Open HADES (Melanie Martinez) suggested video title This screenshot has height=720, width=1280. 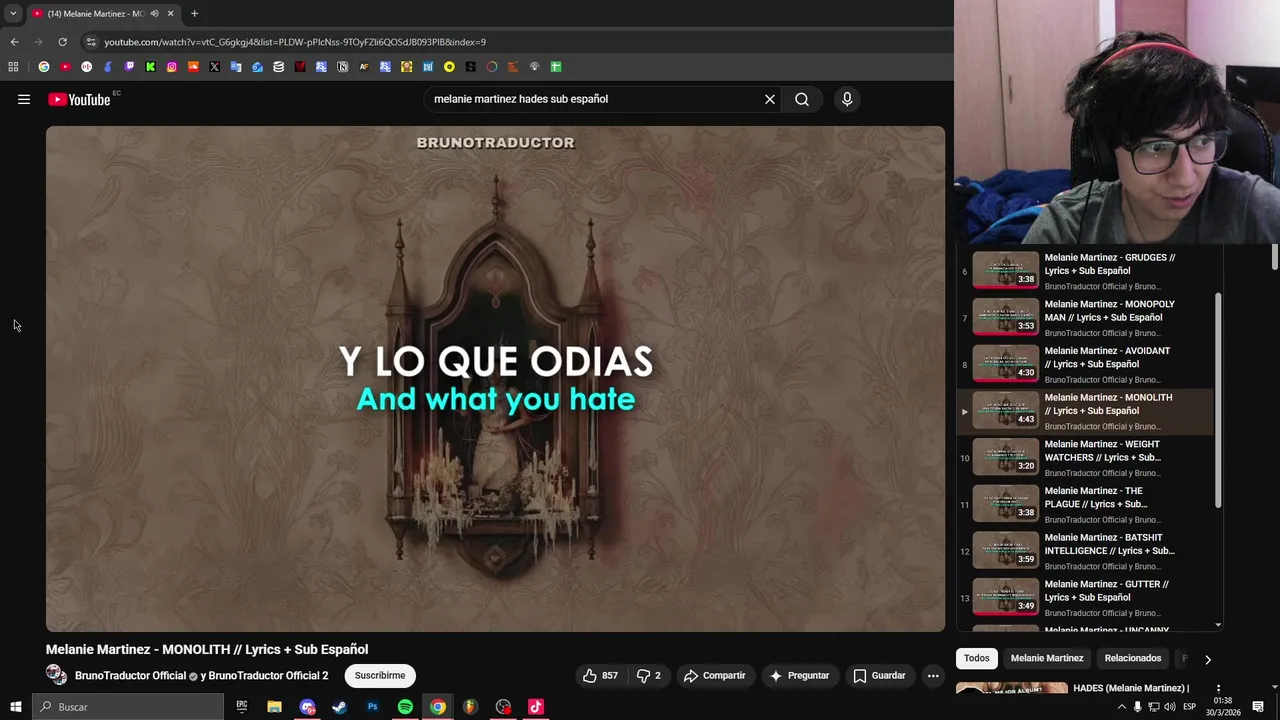pyautogui.click(x=1131, y=688)
